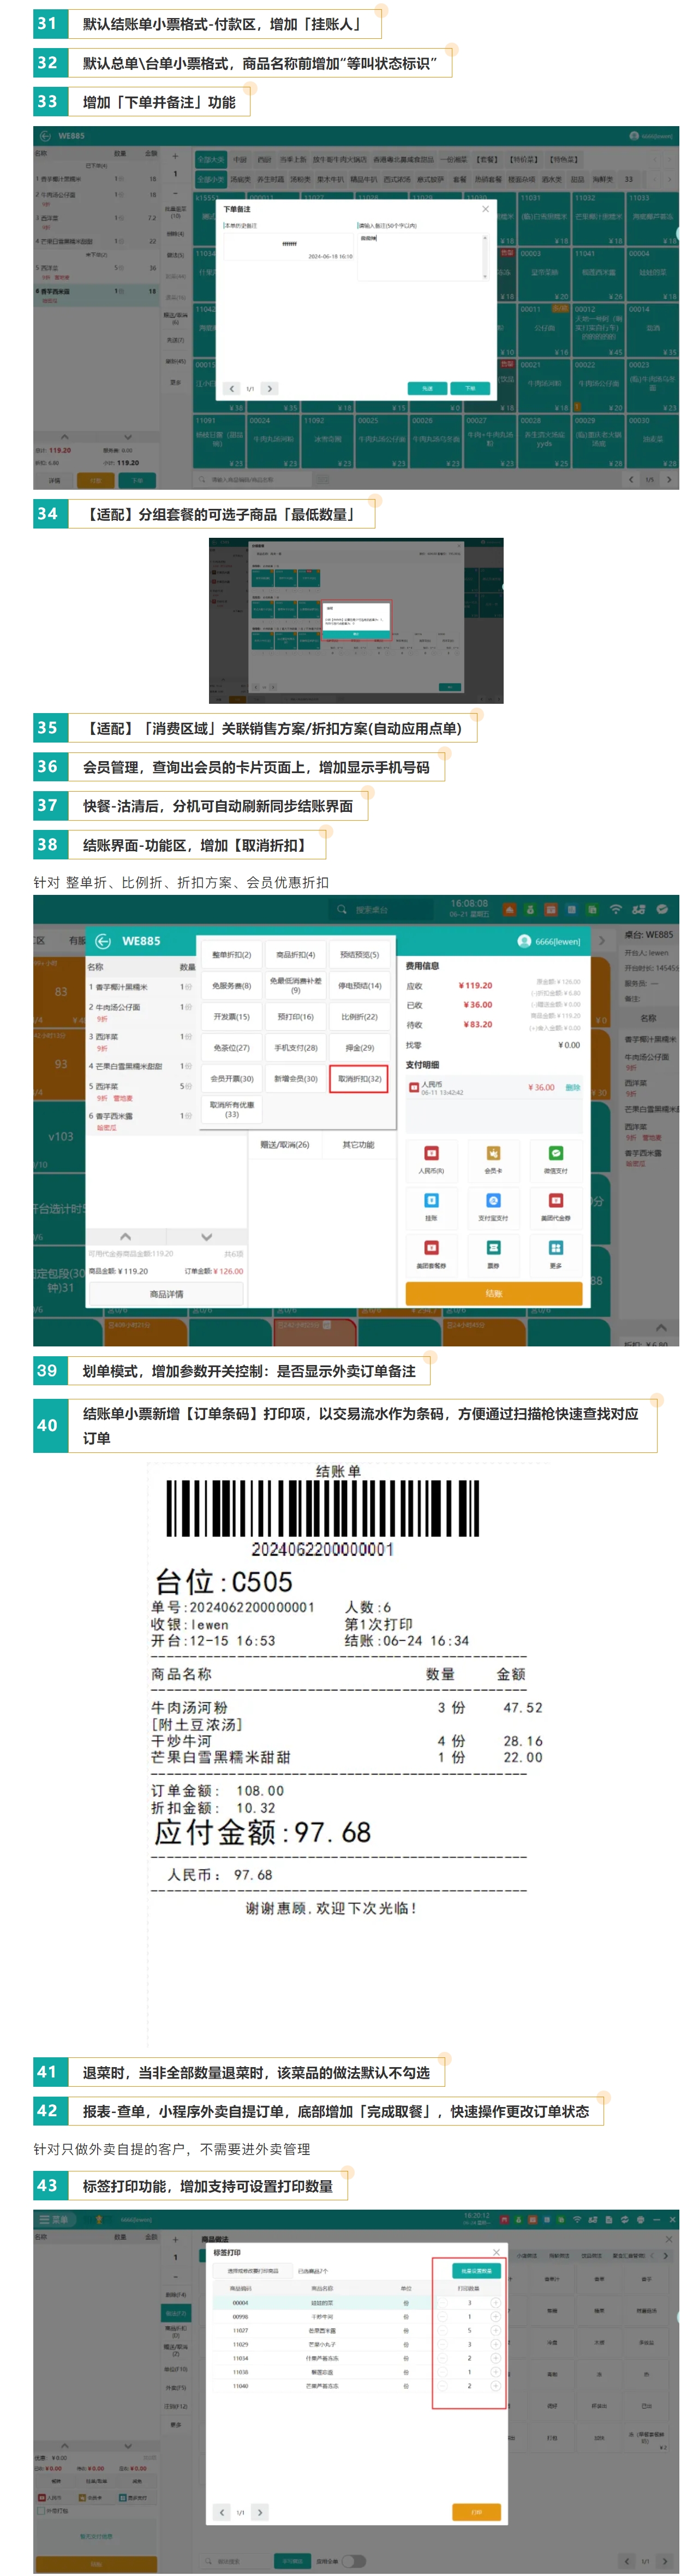This screenshot has width=699, height=2576.
Task: Decrease print quantity for item 11034
Action: tap(443, 2357)
